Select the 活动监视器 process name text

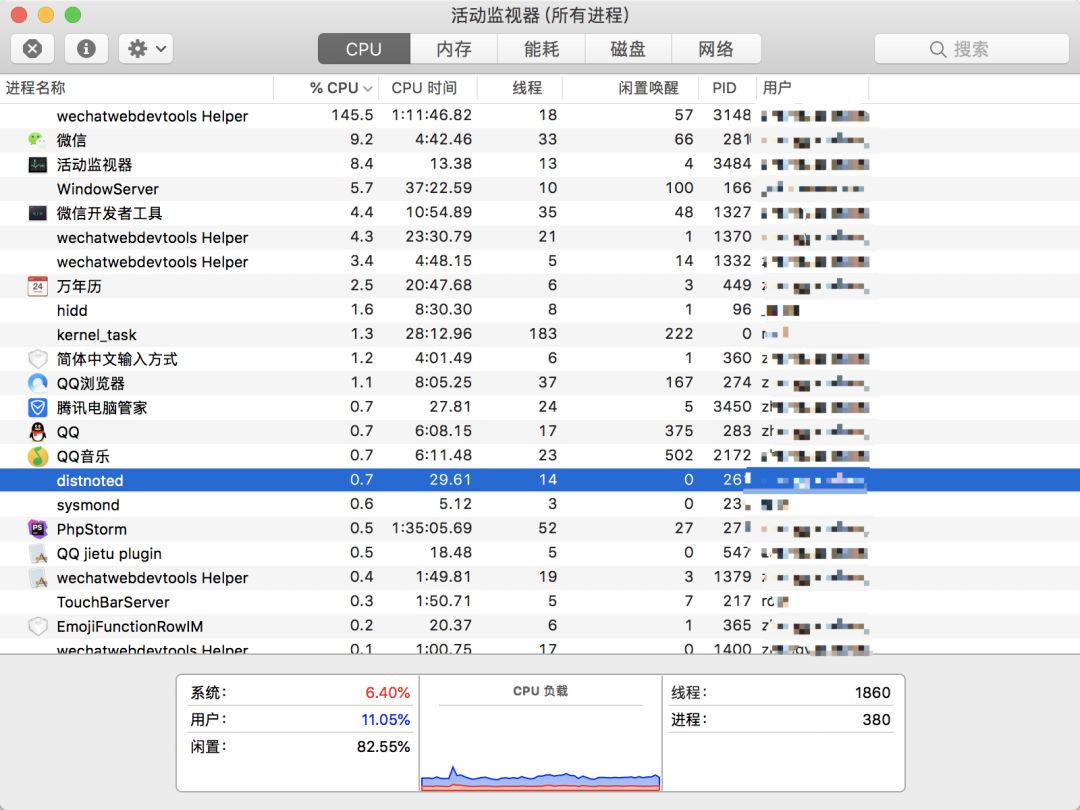(94, 165)
